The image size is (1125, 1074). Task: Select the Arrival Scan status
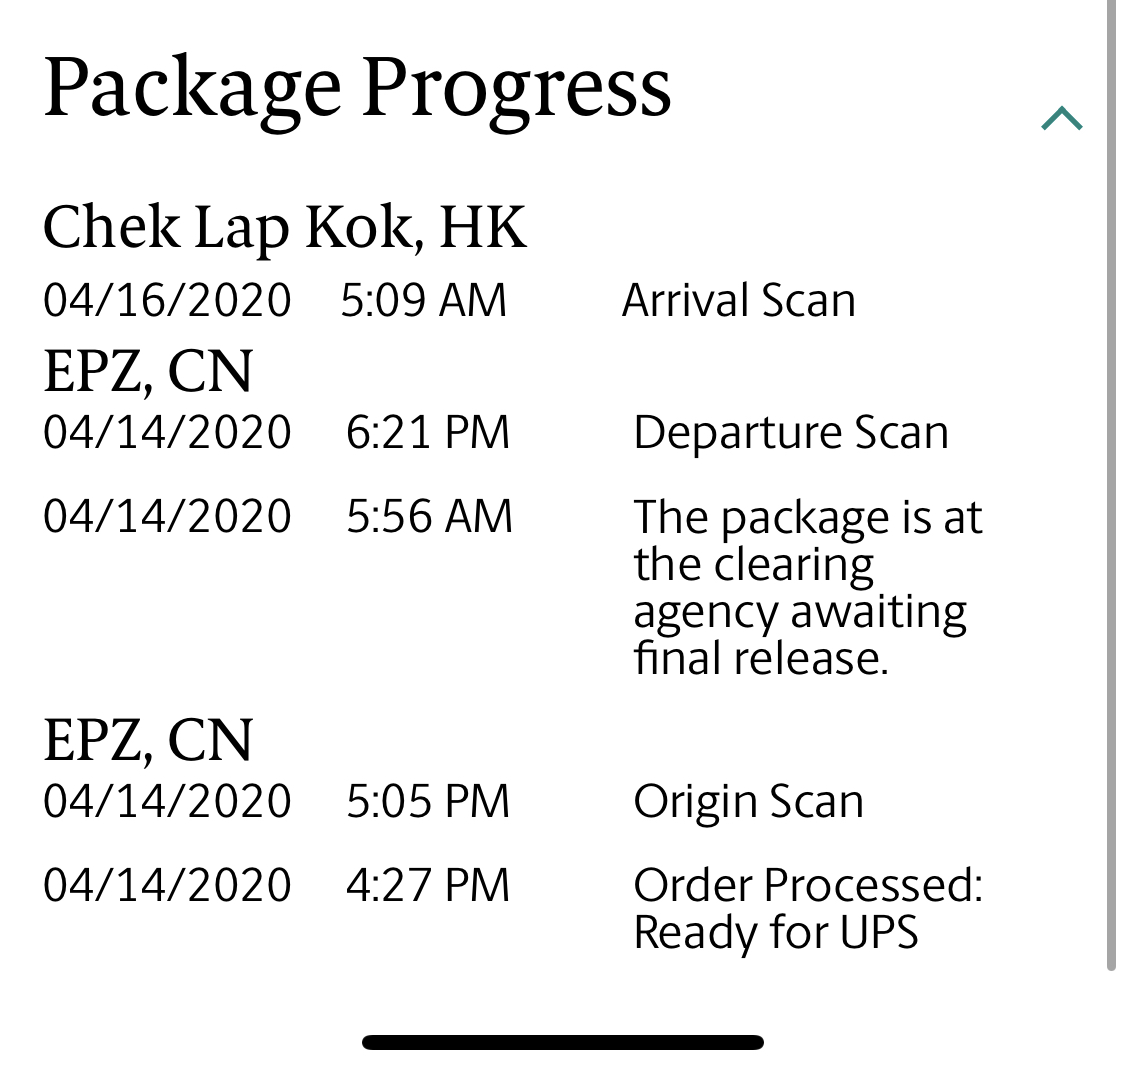coord(738,301)
